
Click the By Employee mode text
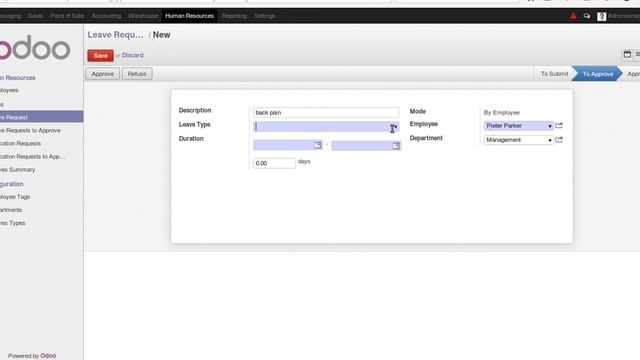coord(502,112)
